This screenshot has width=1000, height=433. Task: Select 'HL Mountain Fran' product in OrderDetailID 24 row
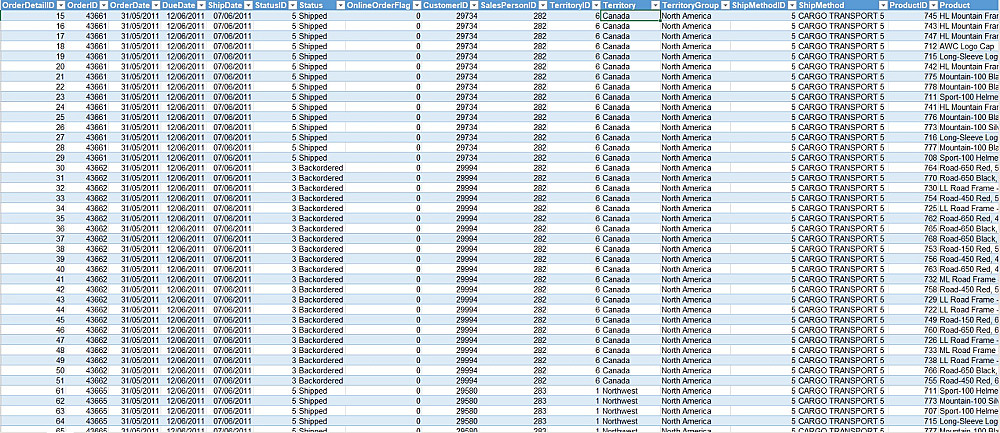click(969, 107)
